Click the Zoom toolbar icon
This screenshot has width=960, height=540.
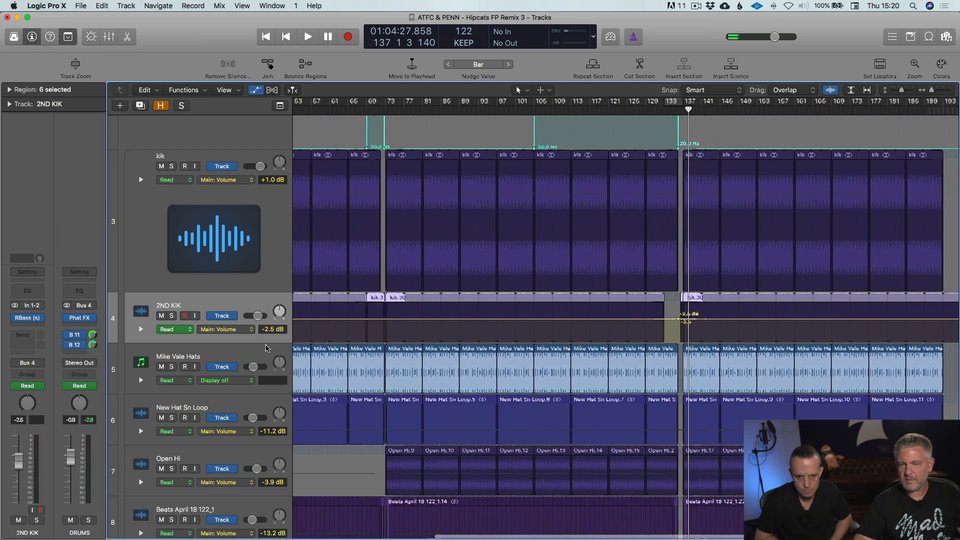[x=915, y=64]
